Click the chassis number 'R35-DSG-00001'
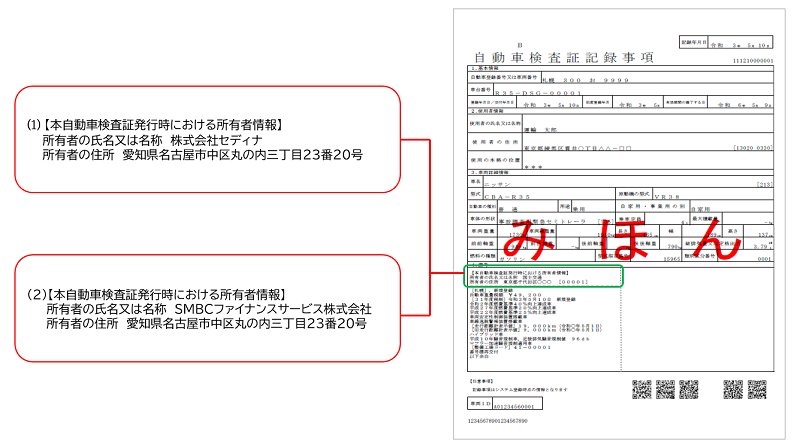 tap(538, 93)
